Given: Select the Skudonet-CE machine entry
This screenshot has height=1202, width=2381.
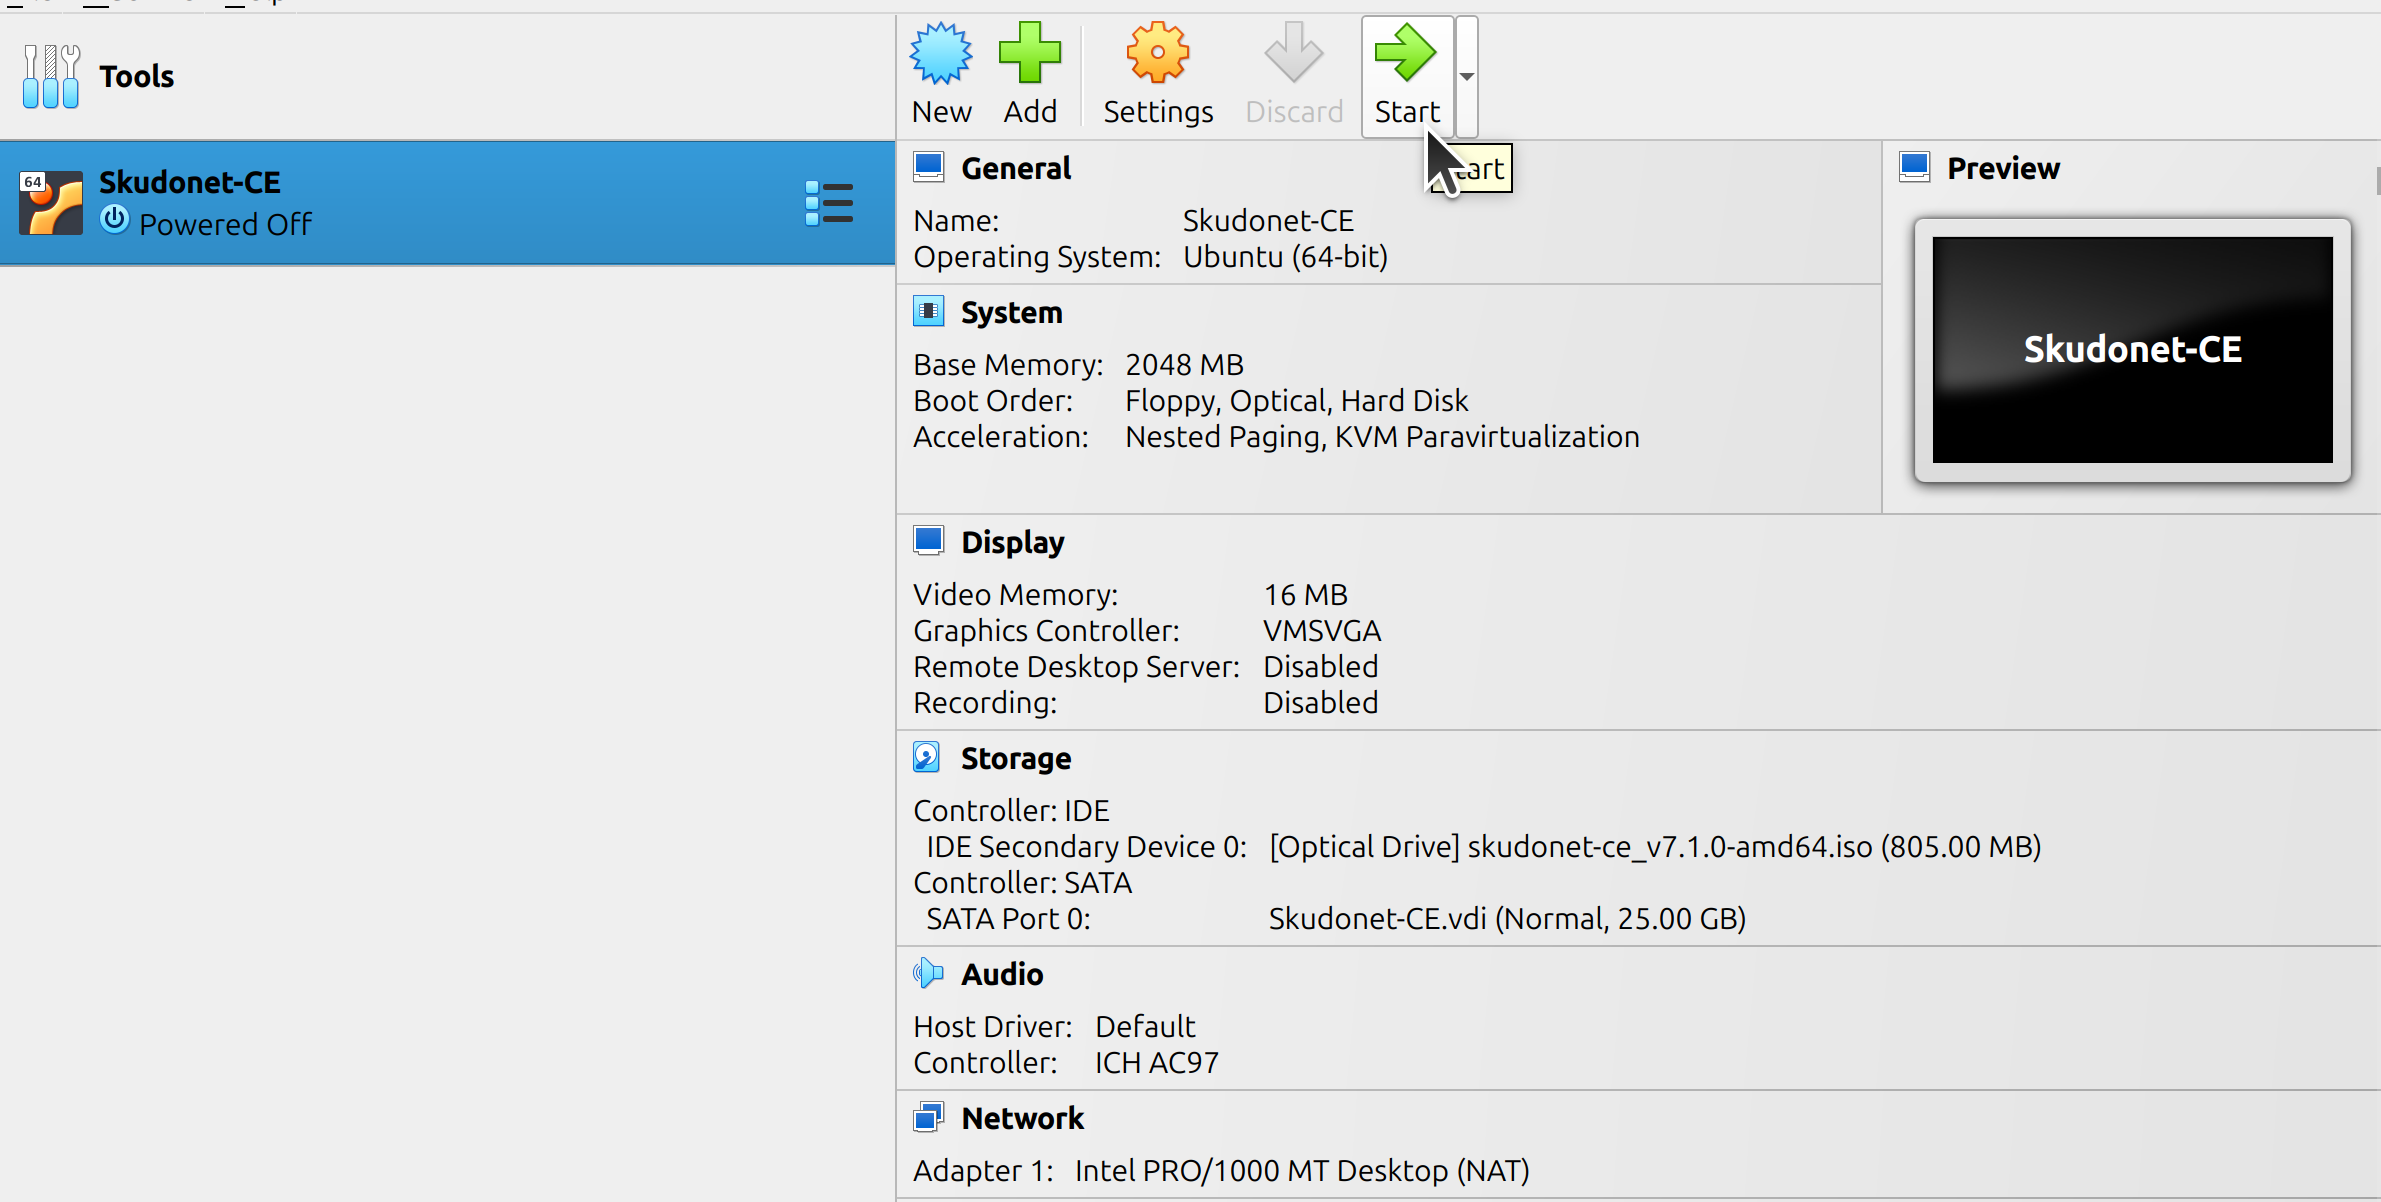Looking at the screenshot, I should click(400, 203).
